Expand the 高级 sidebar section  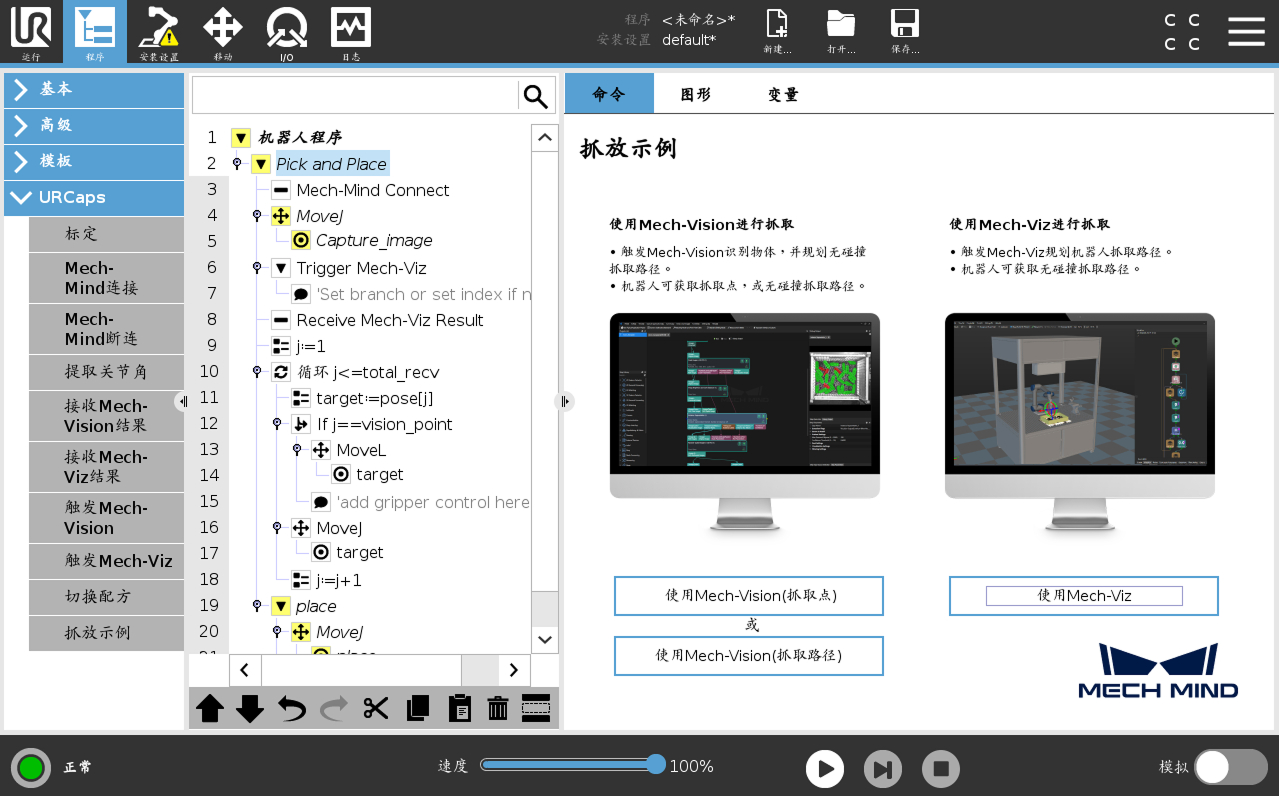pos(94,126)
